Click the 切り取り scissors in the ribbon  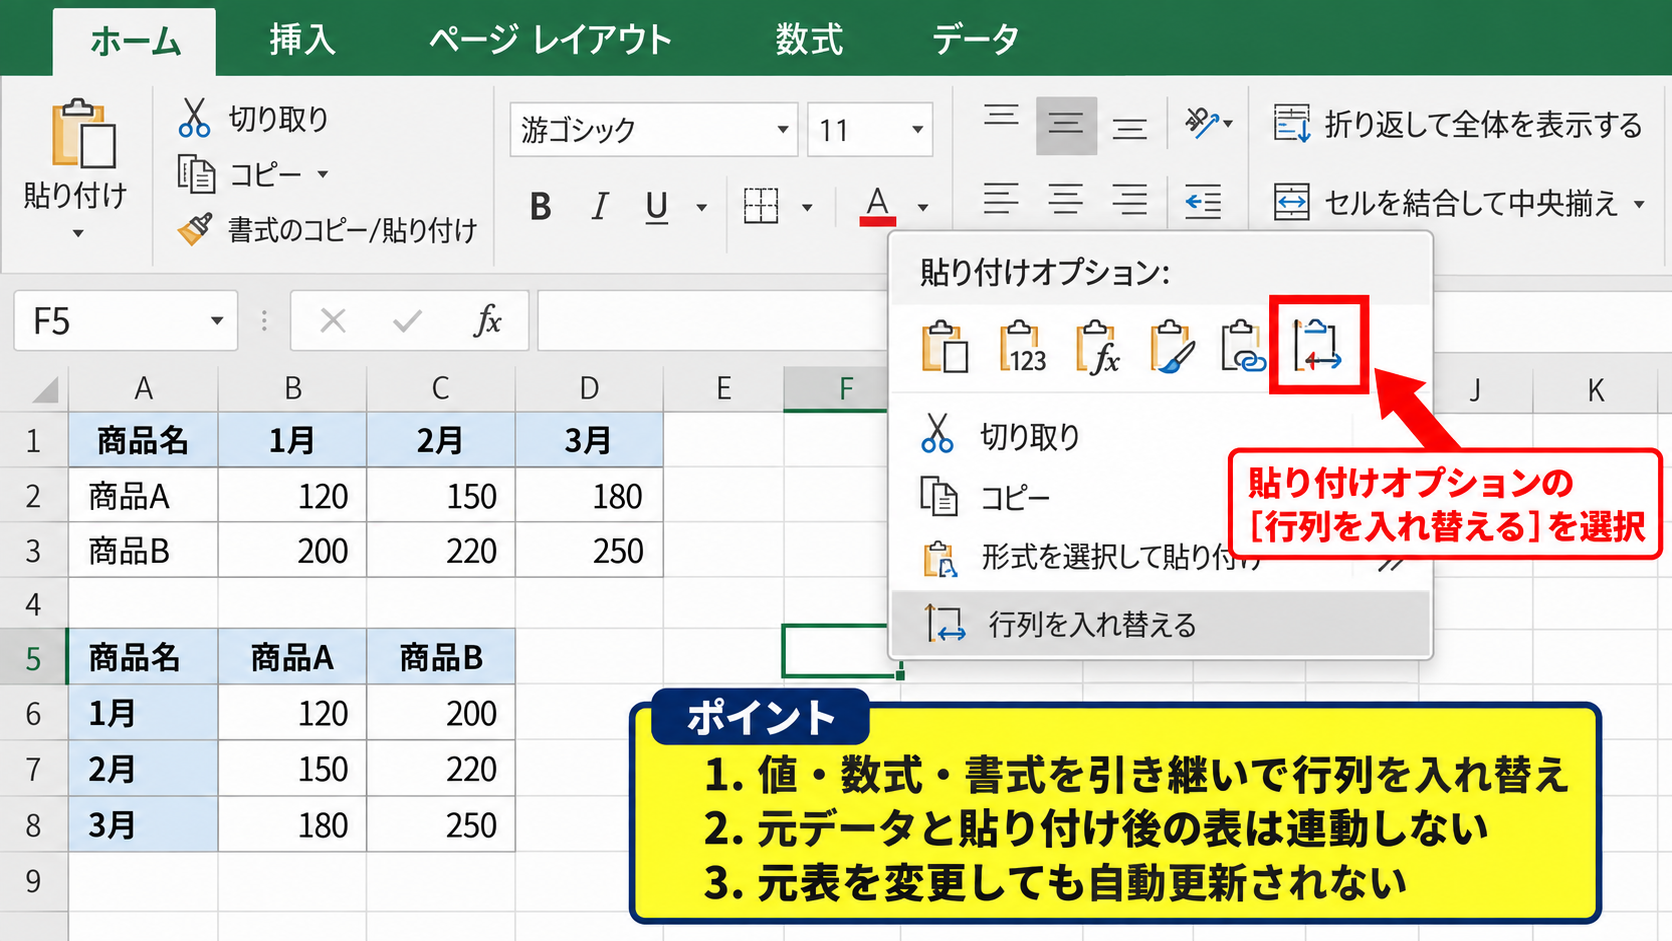point(195,118)
